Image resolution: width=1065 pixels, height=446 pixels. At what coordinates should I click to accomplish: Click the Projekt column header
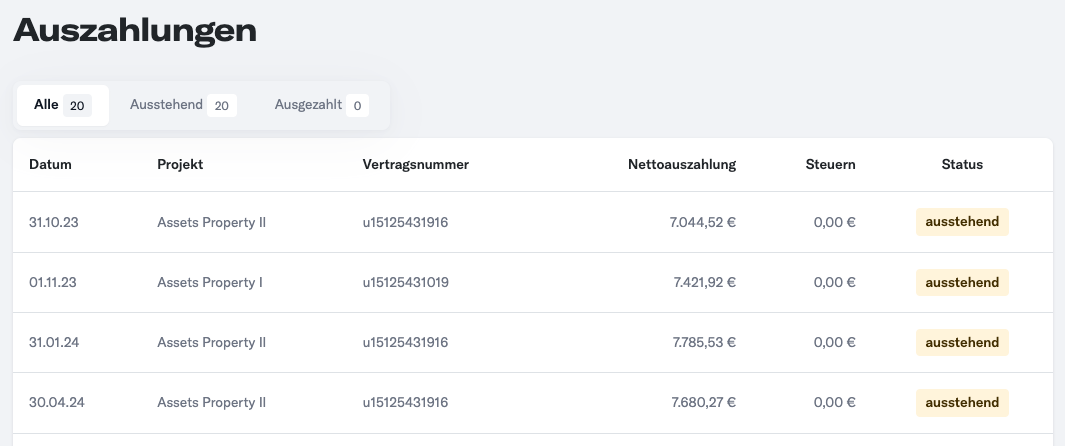(180, 164)
